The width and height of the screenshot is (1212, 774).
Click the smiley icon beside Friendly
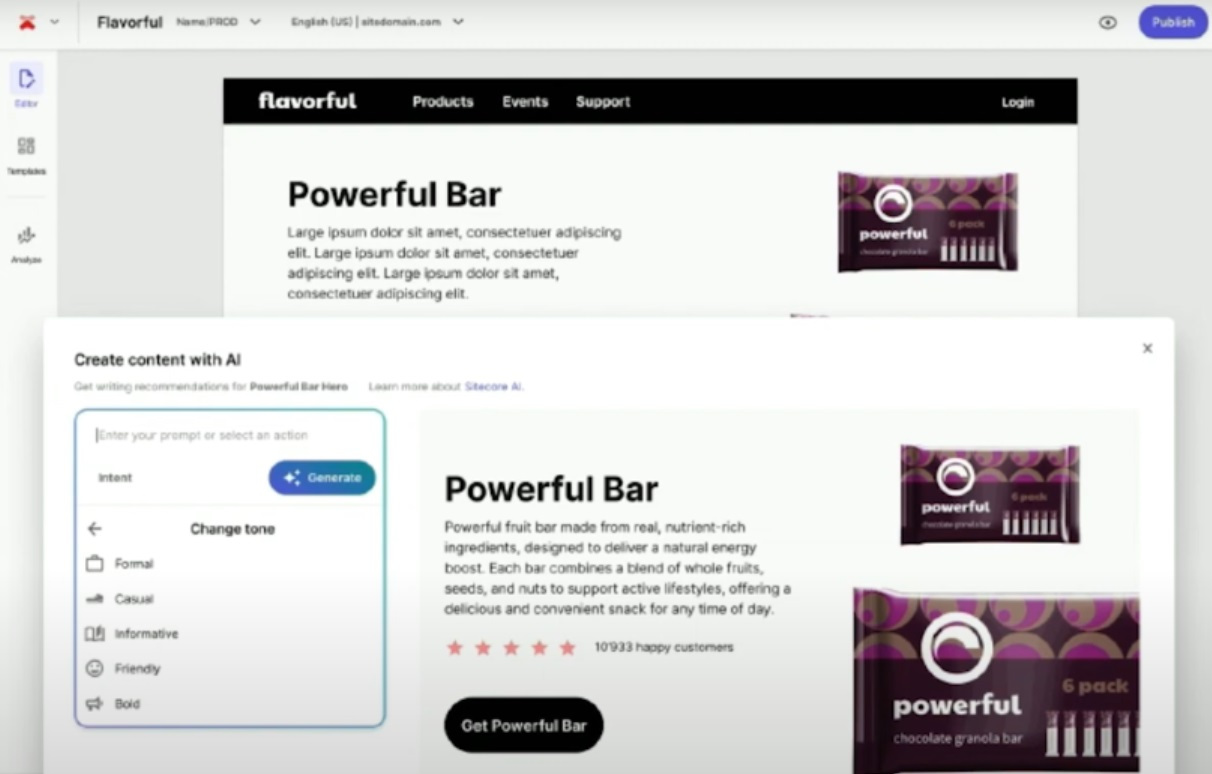95,669
